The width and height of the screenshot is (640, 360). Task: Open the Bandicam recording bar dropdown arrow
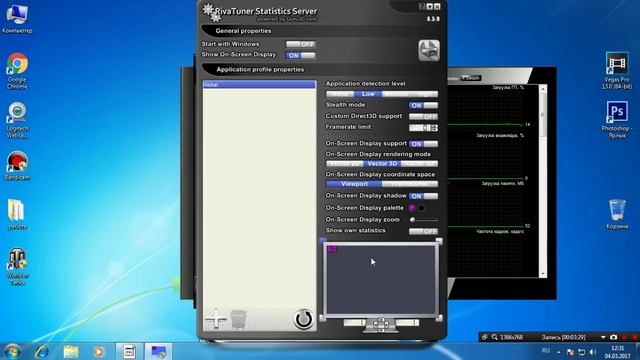[603, 337]
